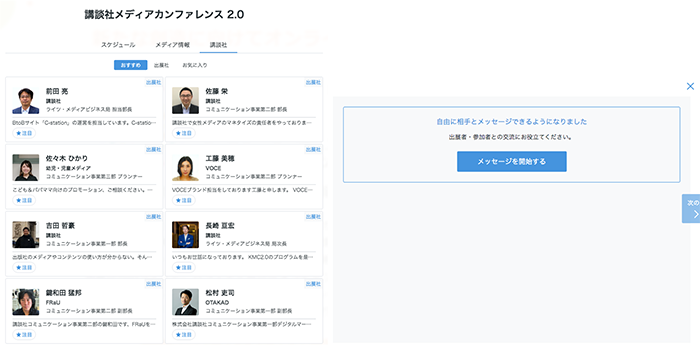
Task: Click the 講談社メディアカンファレンス 2.0 title
Action: [164, 14]
